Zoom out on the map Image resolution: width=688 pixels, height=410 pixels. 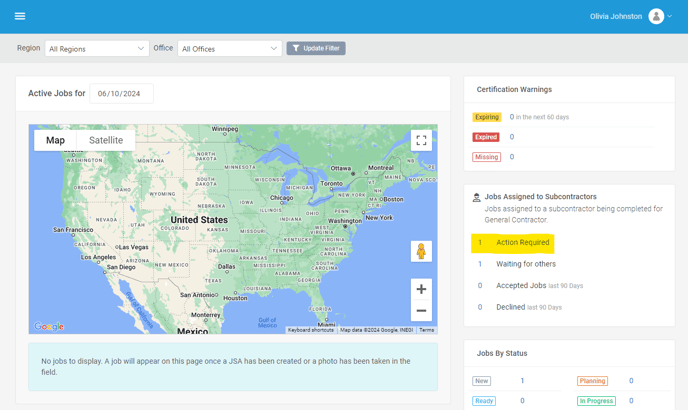[421, 310]
